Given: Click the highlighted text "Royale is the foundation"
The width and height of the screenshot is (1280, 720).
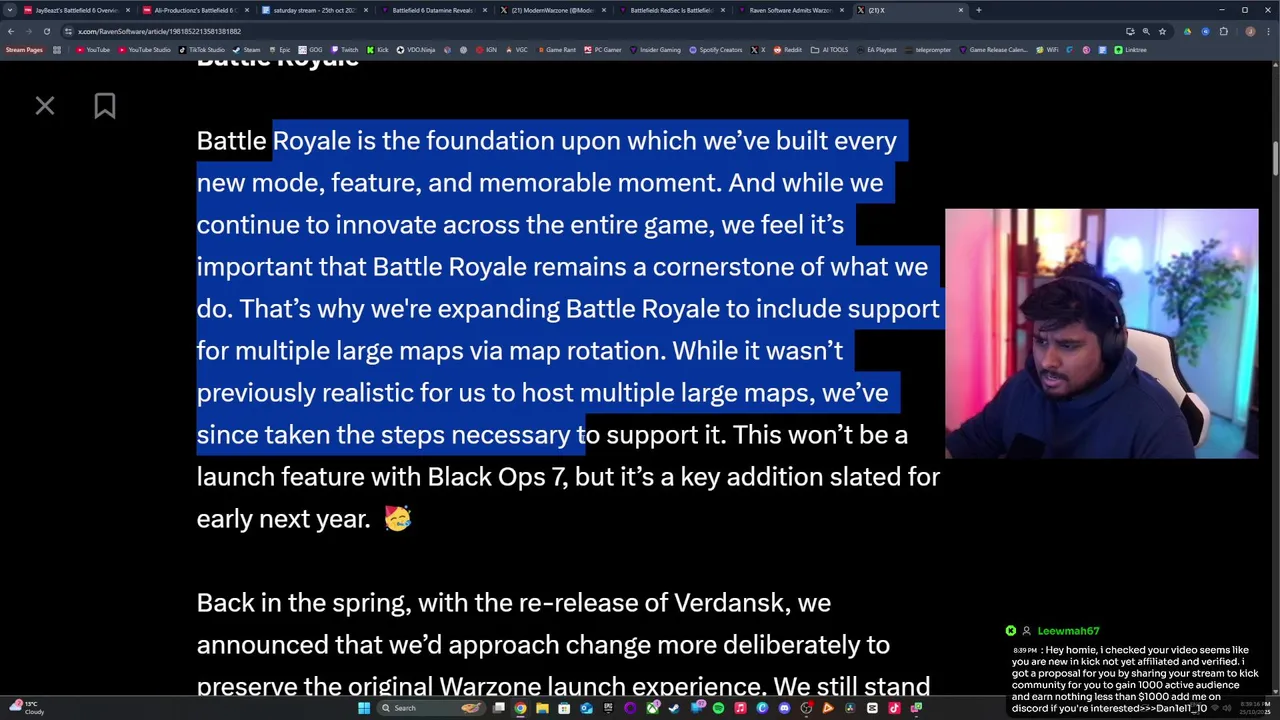Looking at the screenshot, I should [x=415, y=141].
